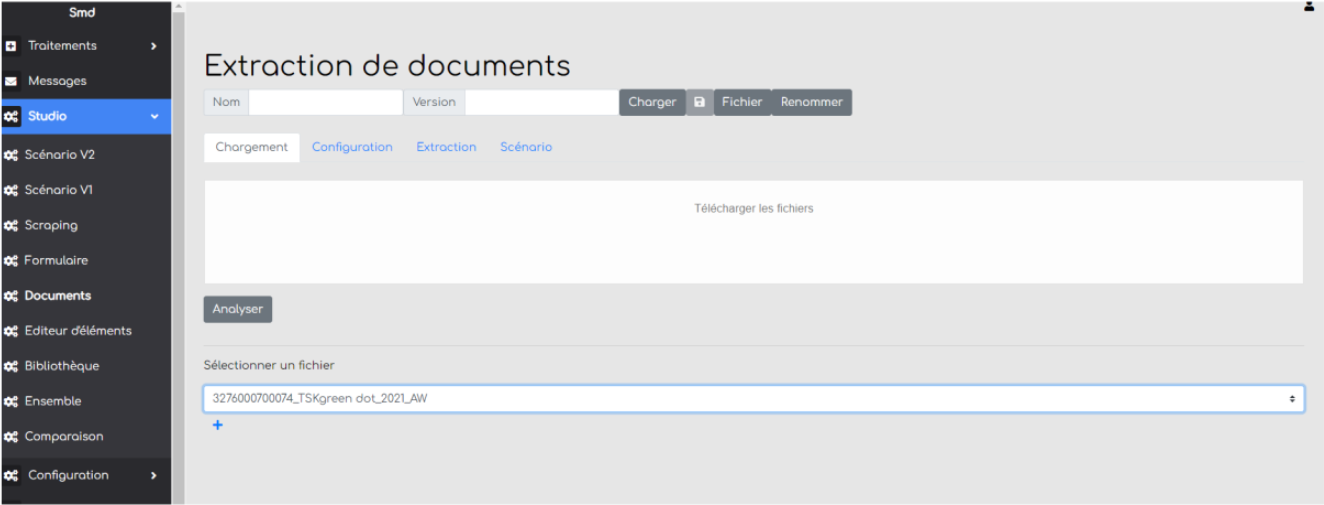Click the envelope icon beside Messages
The width and height of the screenshot is (1324, 505).
pyautogui.click(x=12, y=81)
